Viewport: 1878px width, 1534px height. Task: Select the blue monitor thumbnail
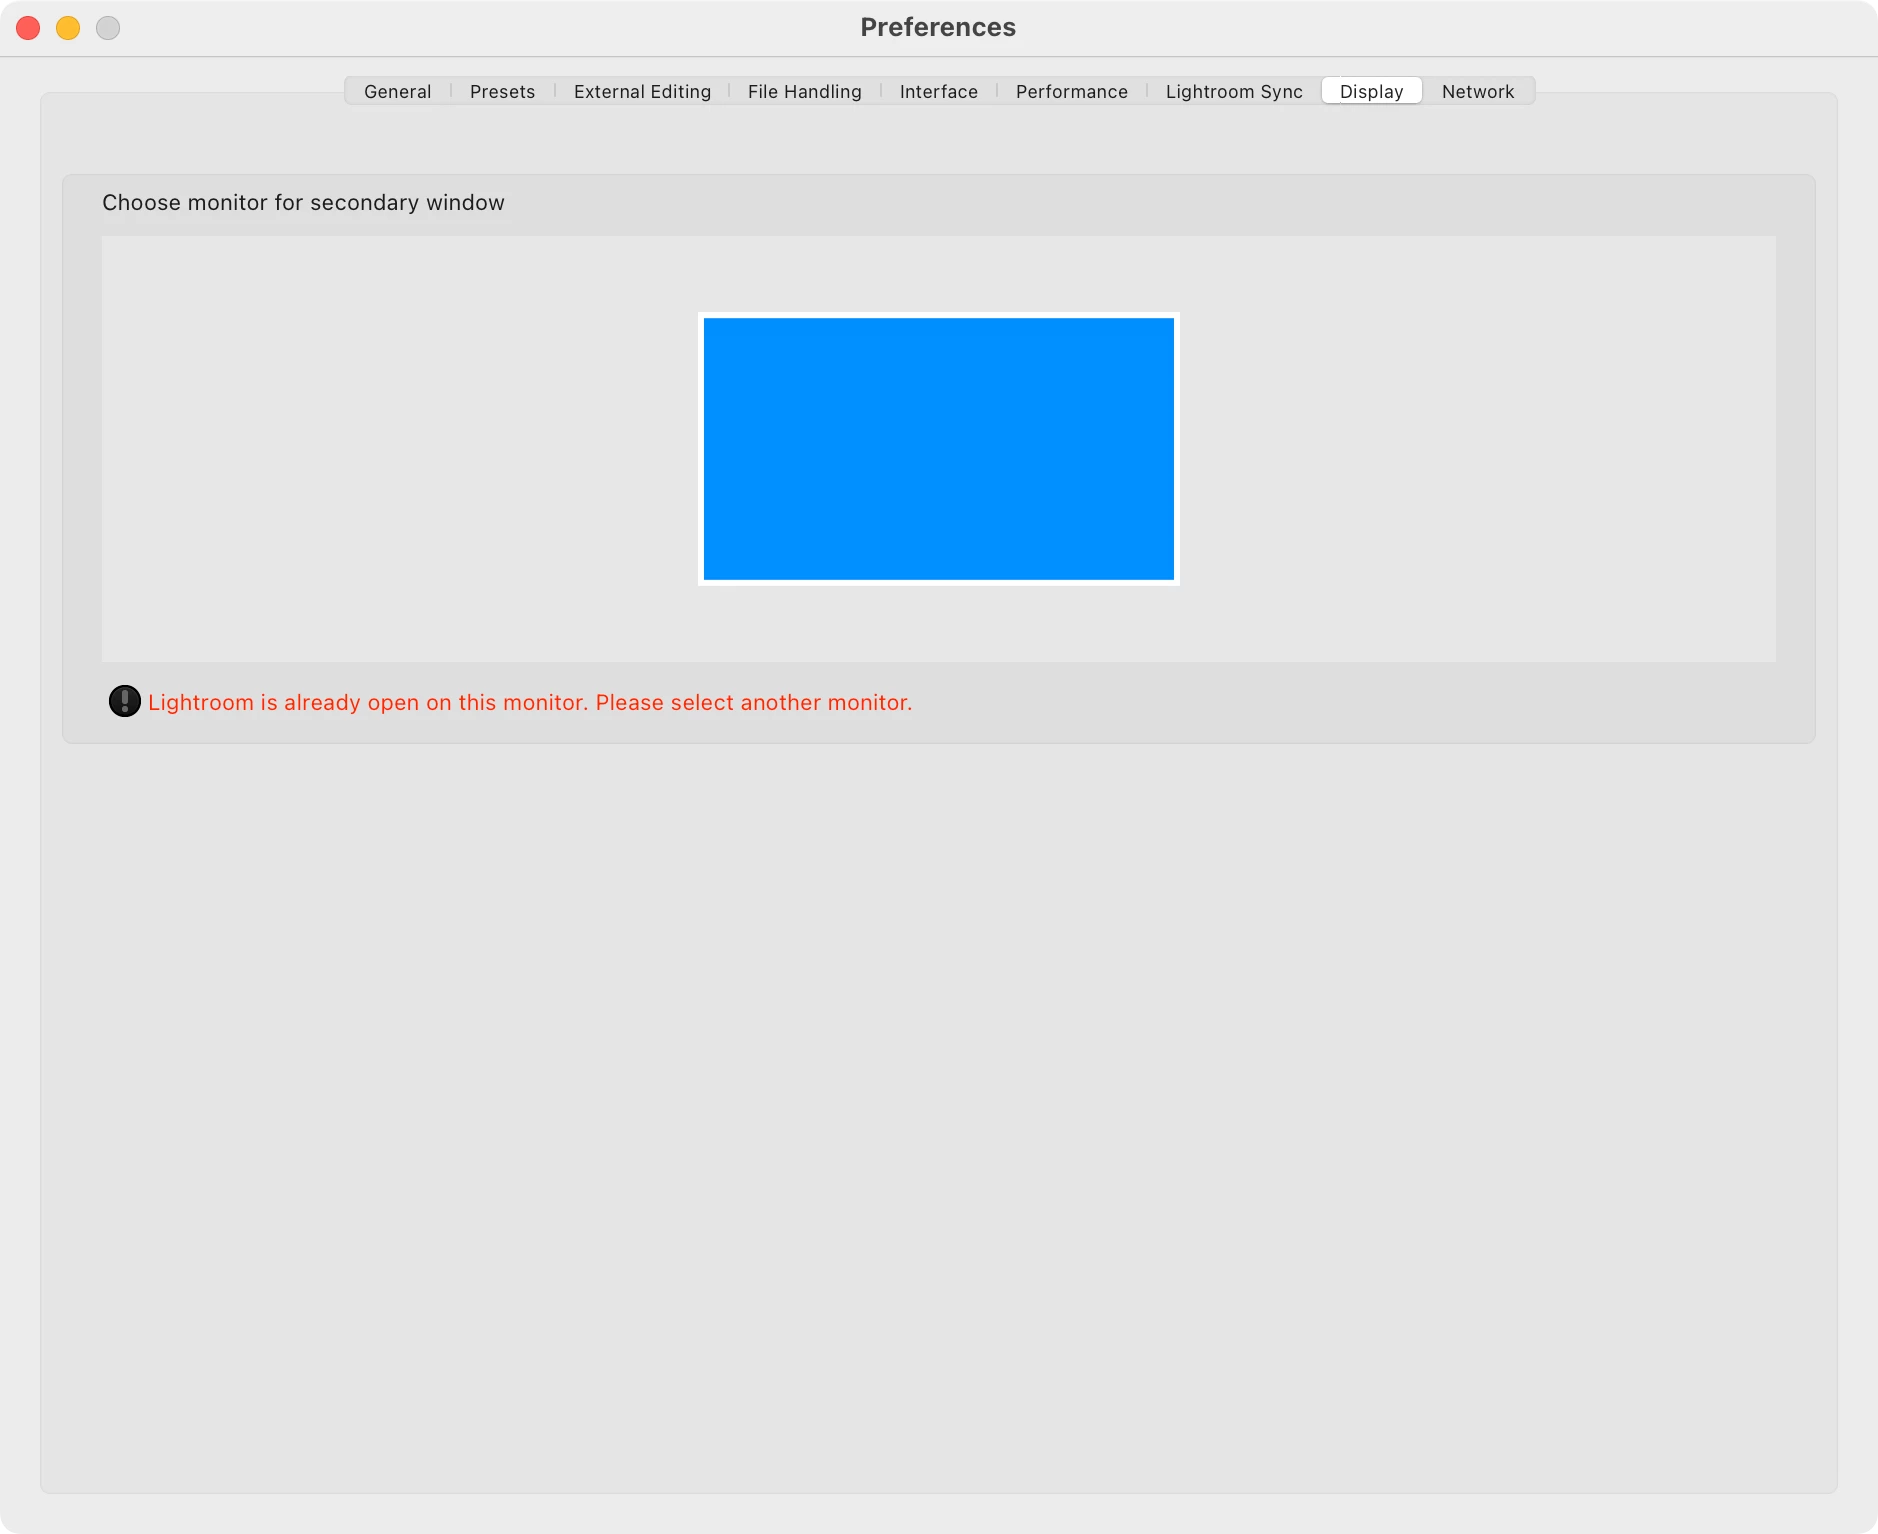(938, 449)
